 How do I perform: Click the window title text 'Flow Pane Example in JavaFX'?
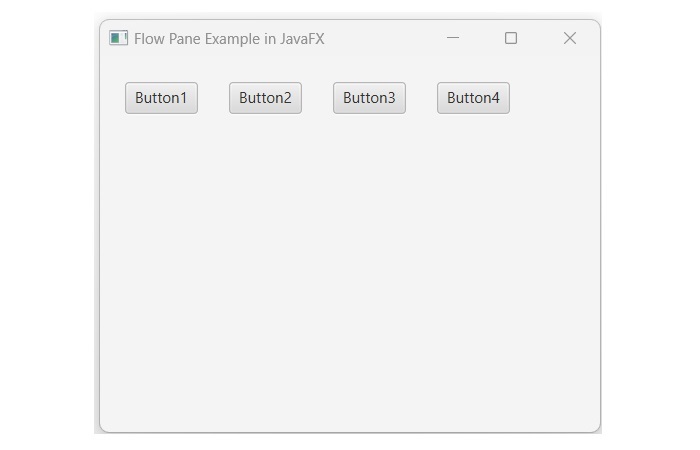[x=229, y=39]
